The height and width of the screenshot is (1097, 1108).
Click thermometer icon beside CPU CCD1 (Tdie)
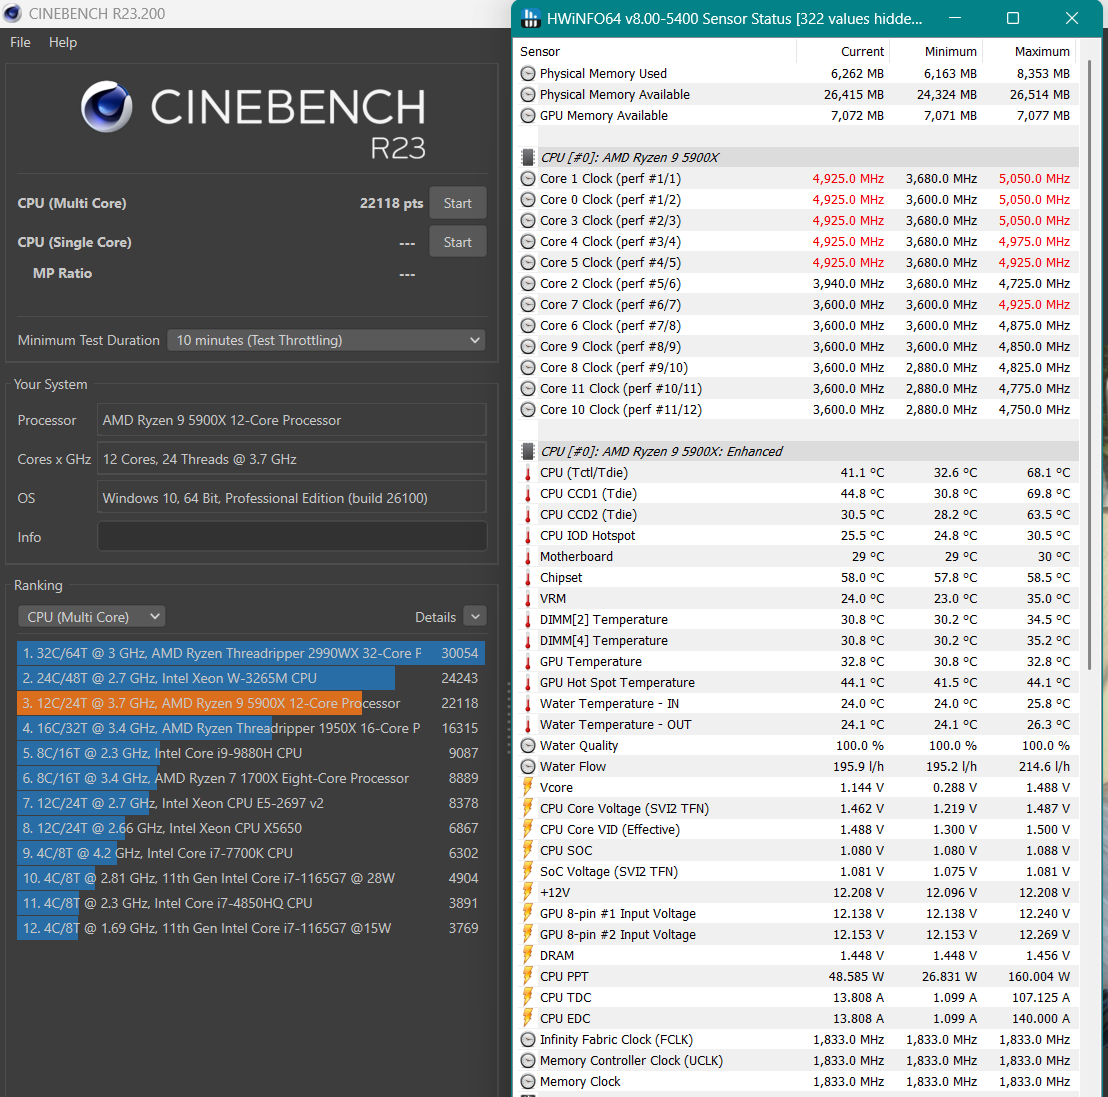528,494
